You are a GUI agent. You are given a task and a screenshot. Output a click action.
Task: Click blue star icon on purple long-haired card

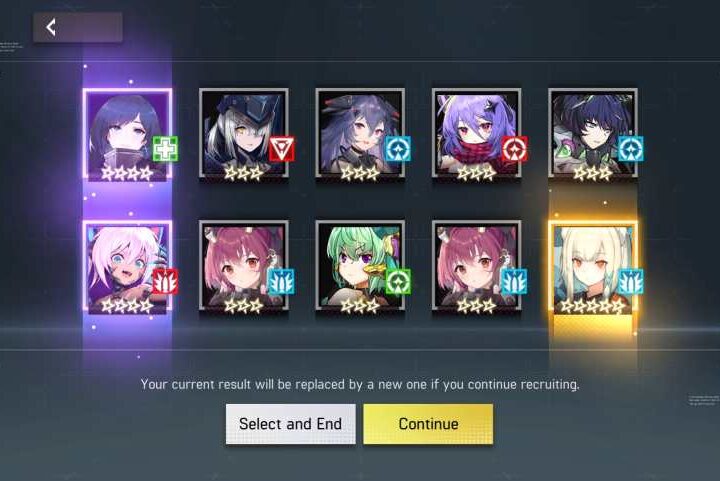pos(398,149)
